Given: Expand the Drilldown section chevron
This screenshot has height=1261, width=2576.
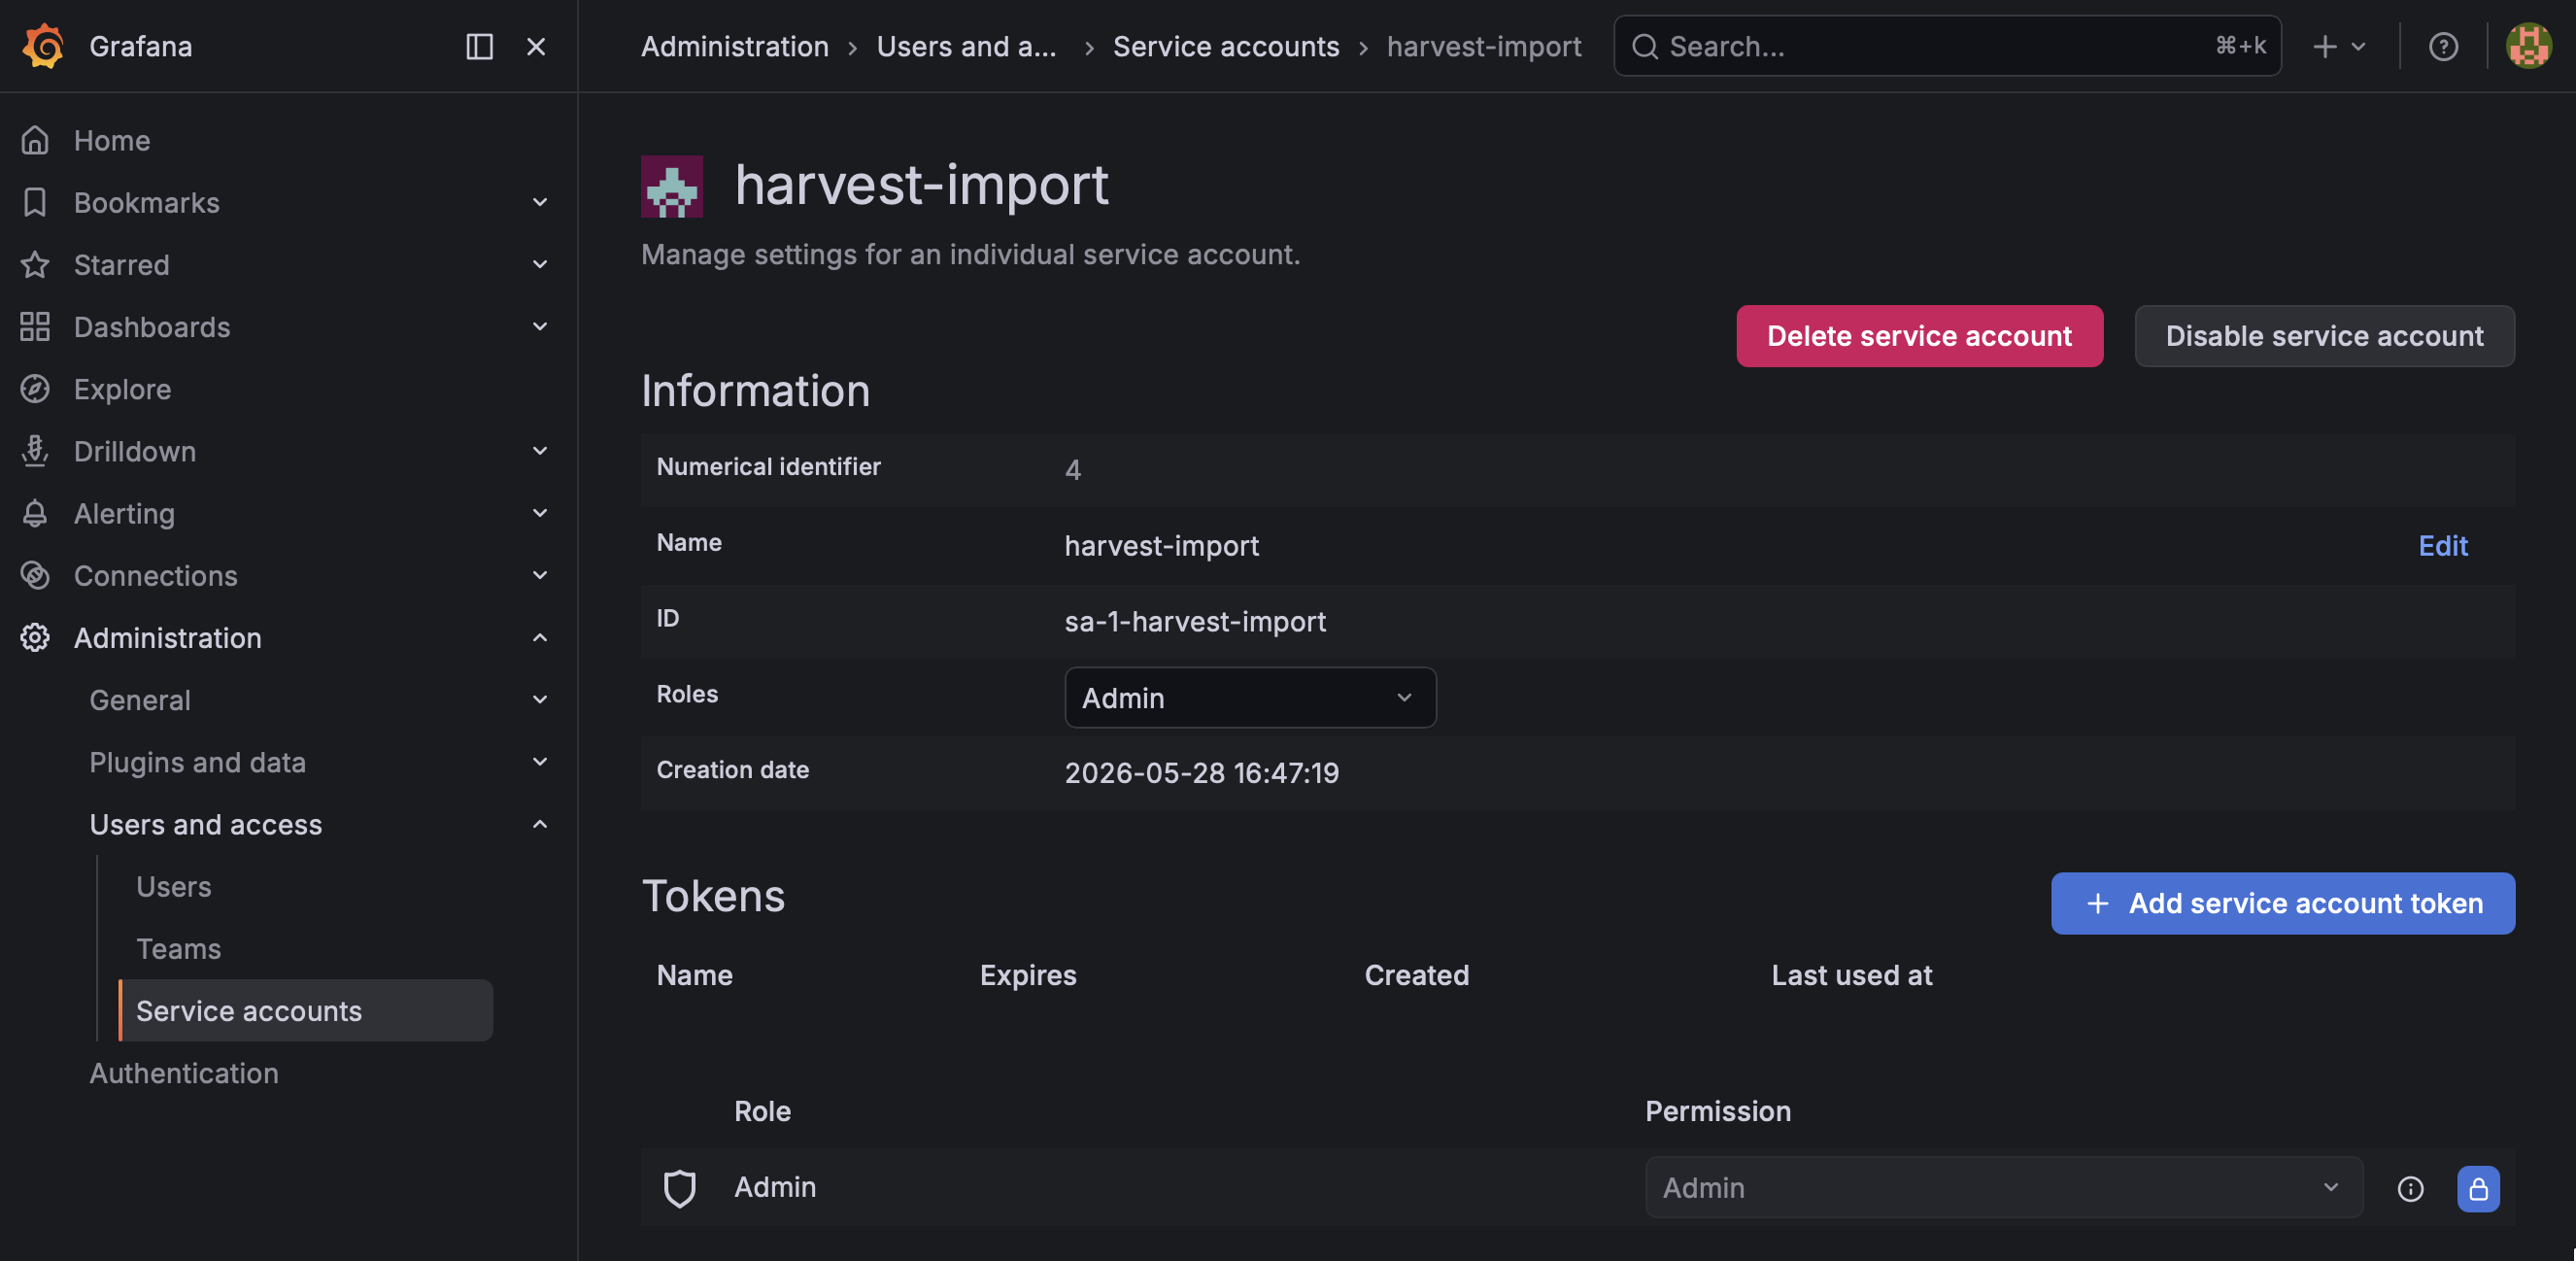Looking at the screenshot, I should pyautogui.click(x=539, y=450).
